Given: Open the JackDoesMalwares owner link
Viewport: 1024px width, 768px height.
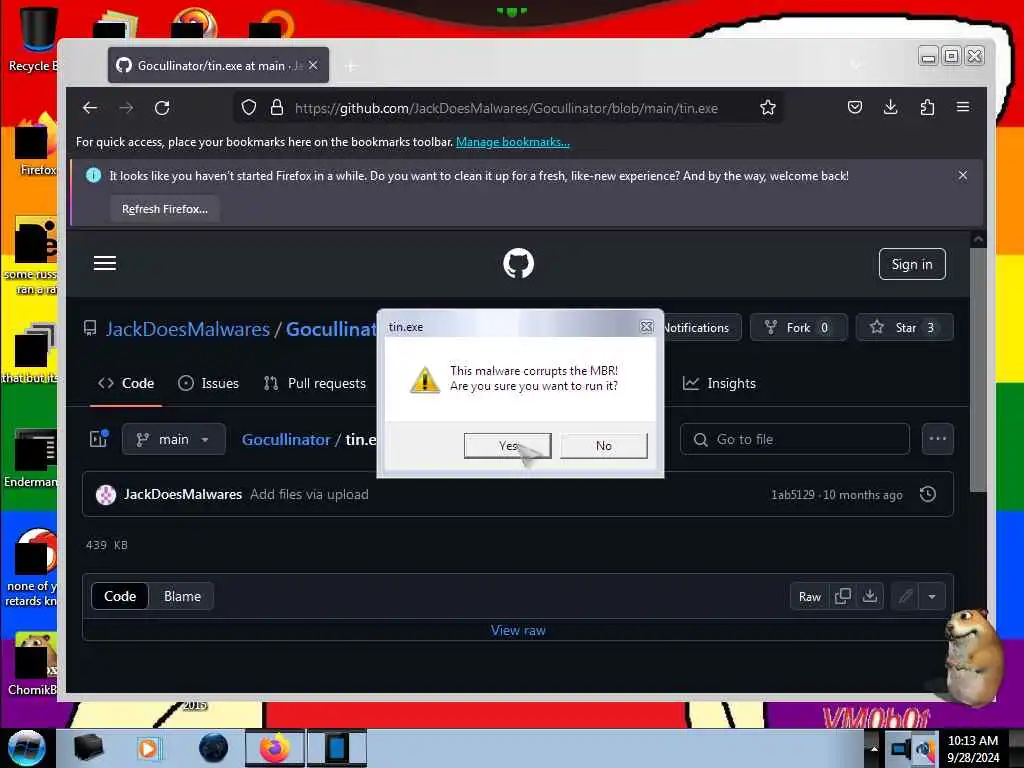Looking at the screenshot, I should (x=188, y=329).
